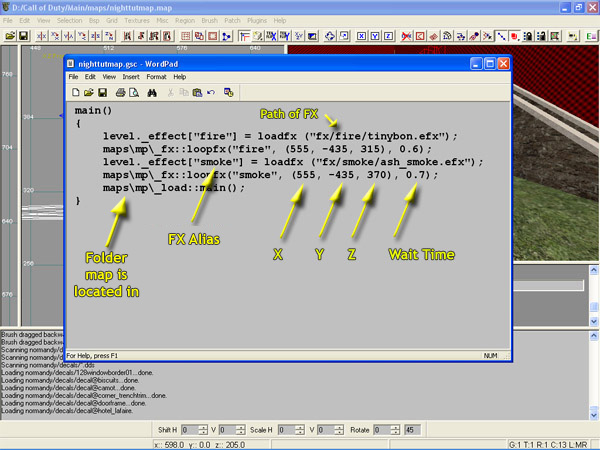The width and height of the screenshot is (600, 450).
Task: Open the Radiant Selection menu
Action: 70,21
